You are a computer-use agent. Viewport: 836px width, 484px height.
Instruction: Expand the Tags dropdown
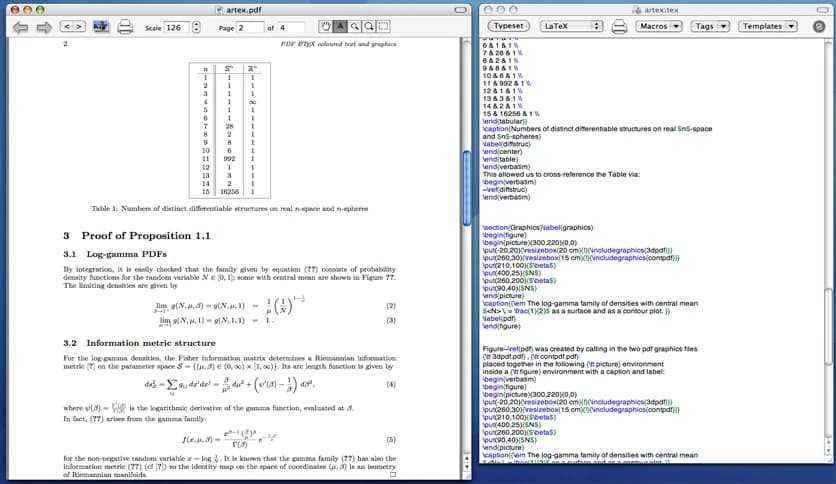(x=710, y=26)
